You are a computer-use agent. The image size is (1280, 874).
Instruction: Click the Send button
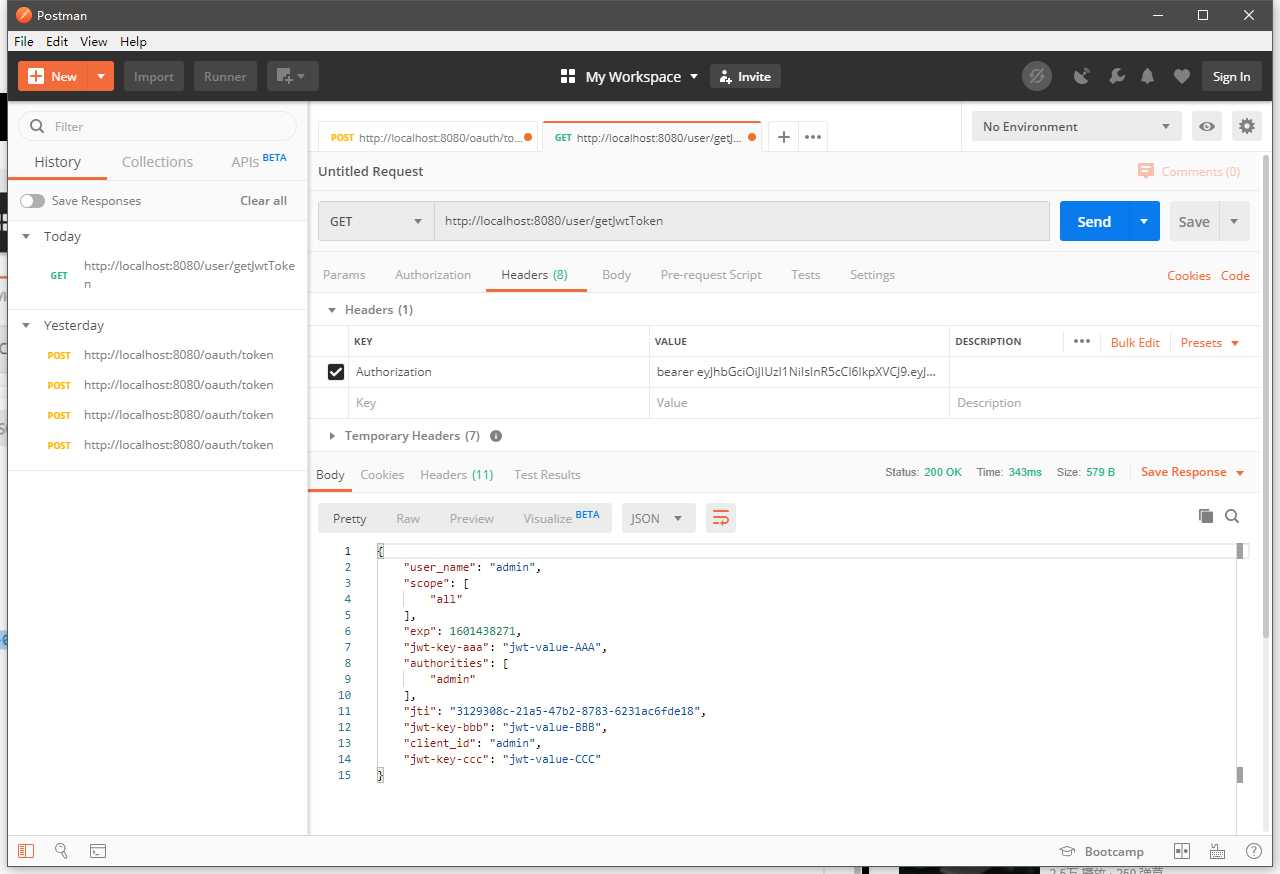click(x=1094, y=221)
